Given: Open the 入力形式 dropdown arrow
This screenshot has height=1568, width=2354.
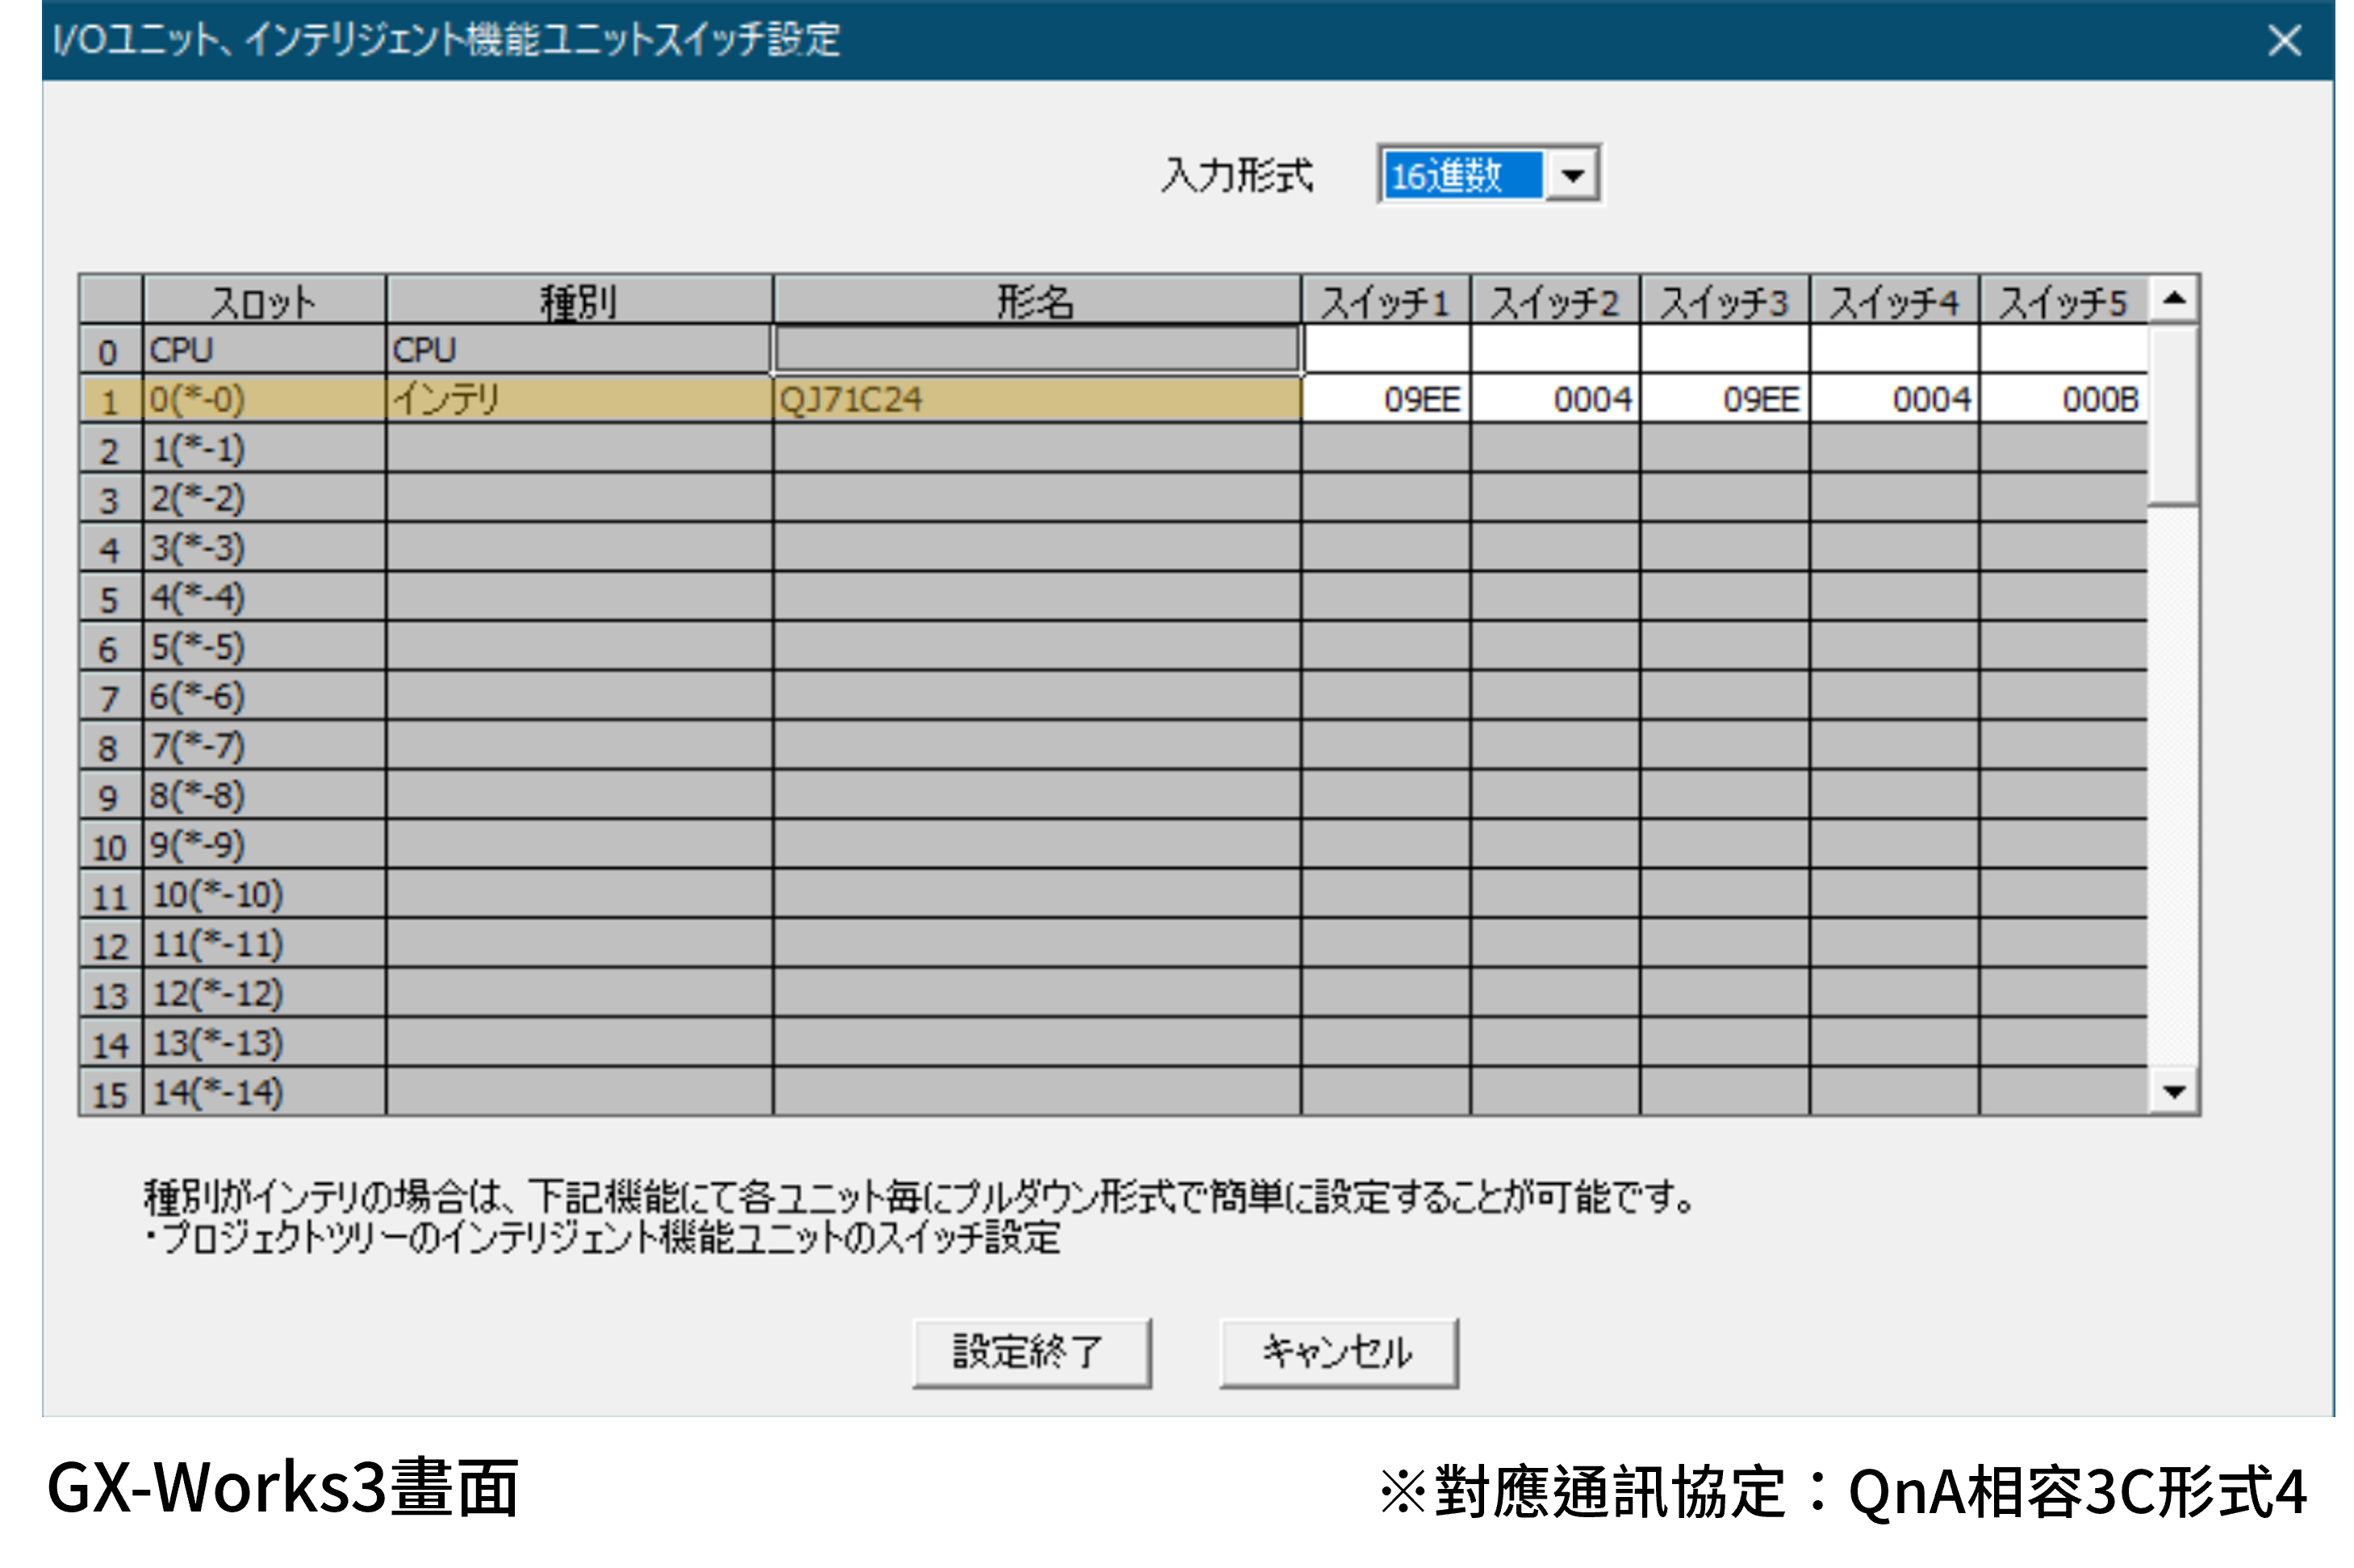Looking at the screenshot, I should tap(1571, 176).
